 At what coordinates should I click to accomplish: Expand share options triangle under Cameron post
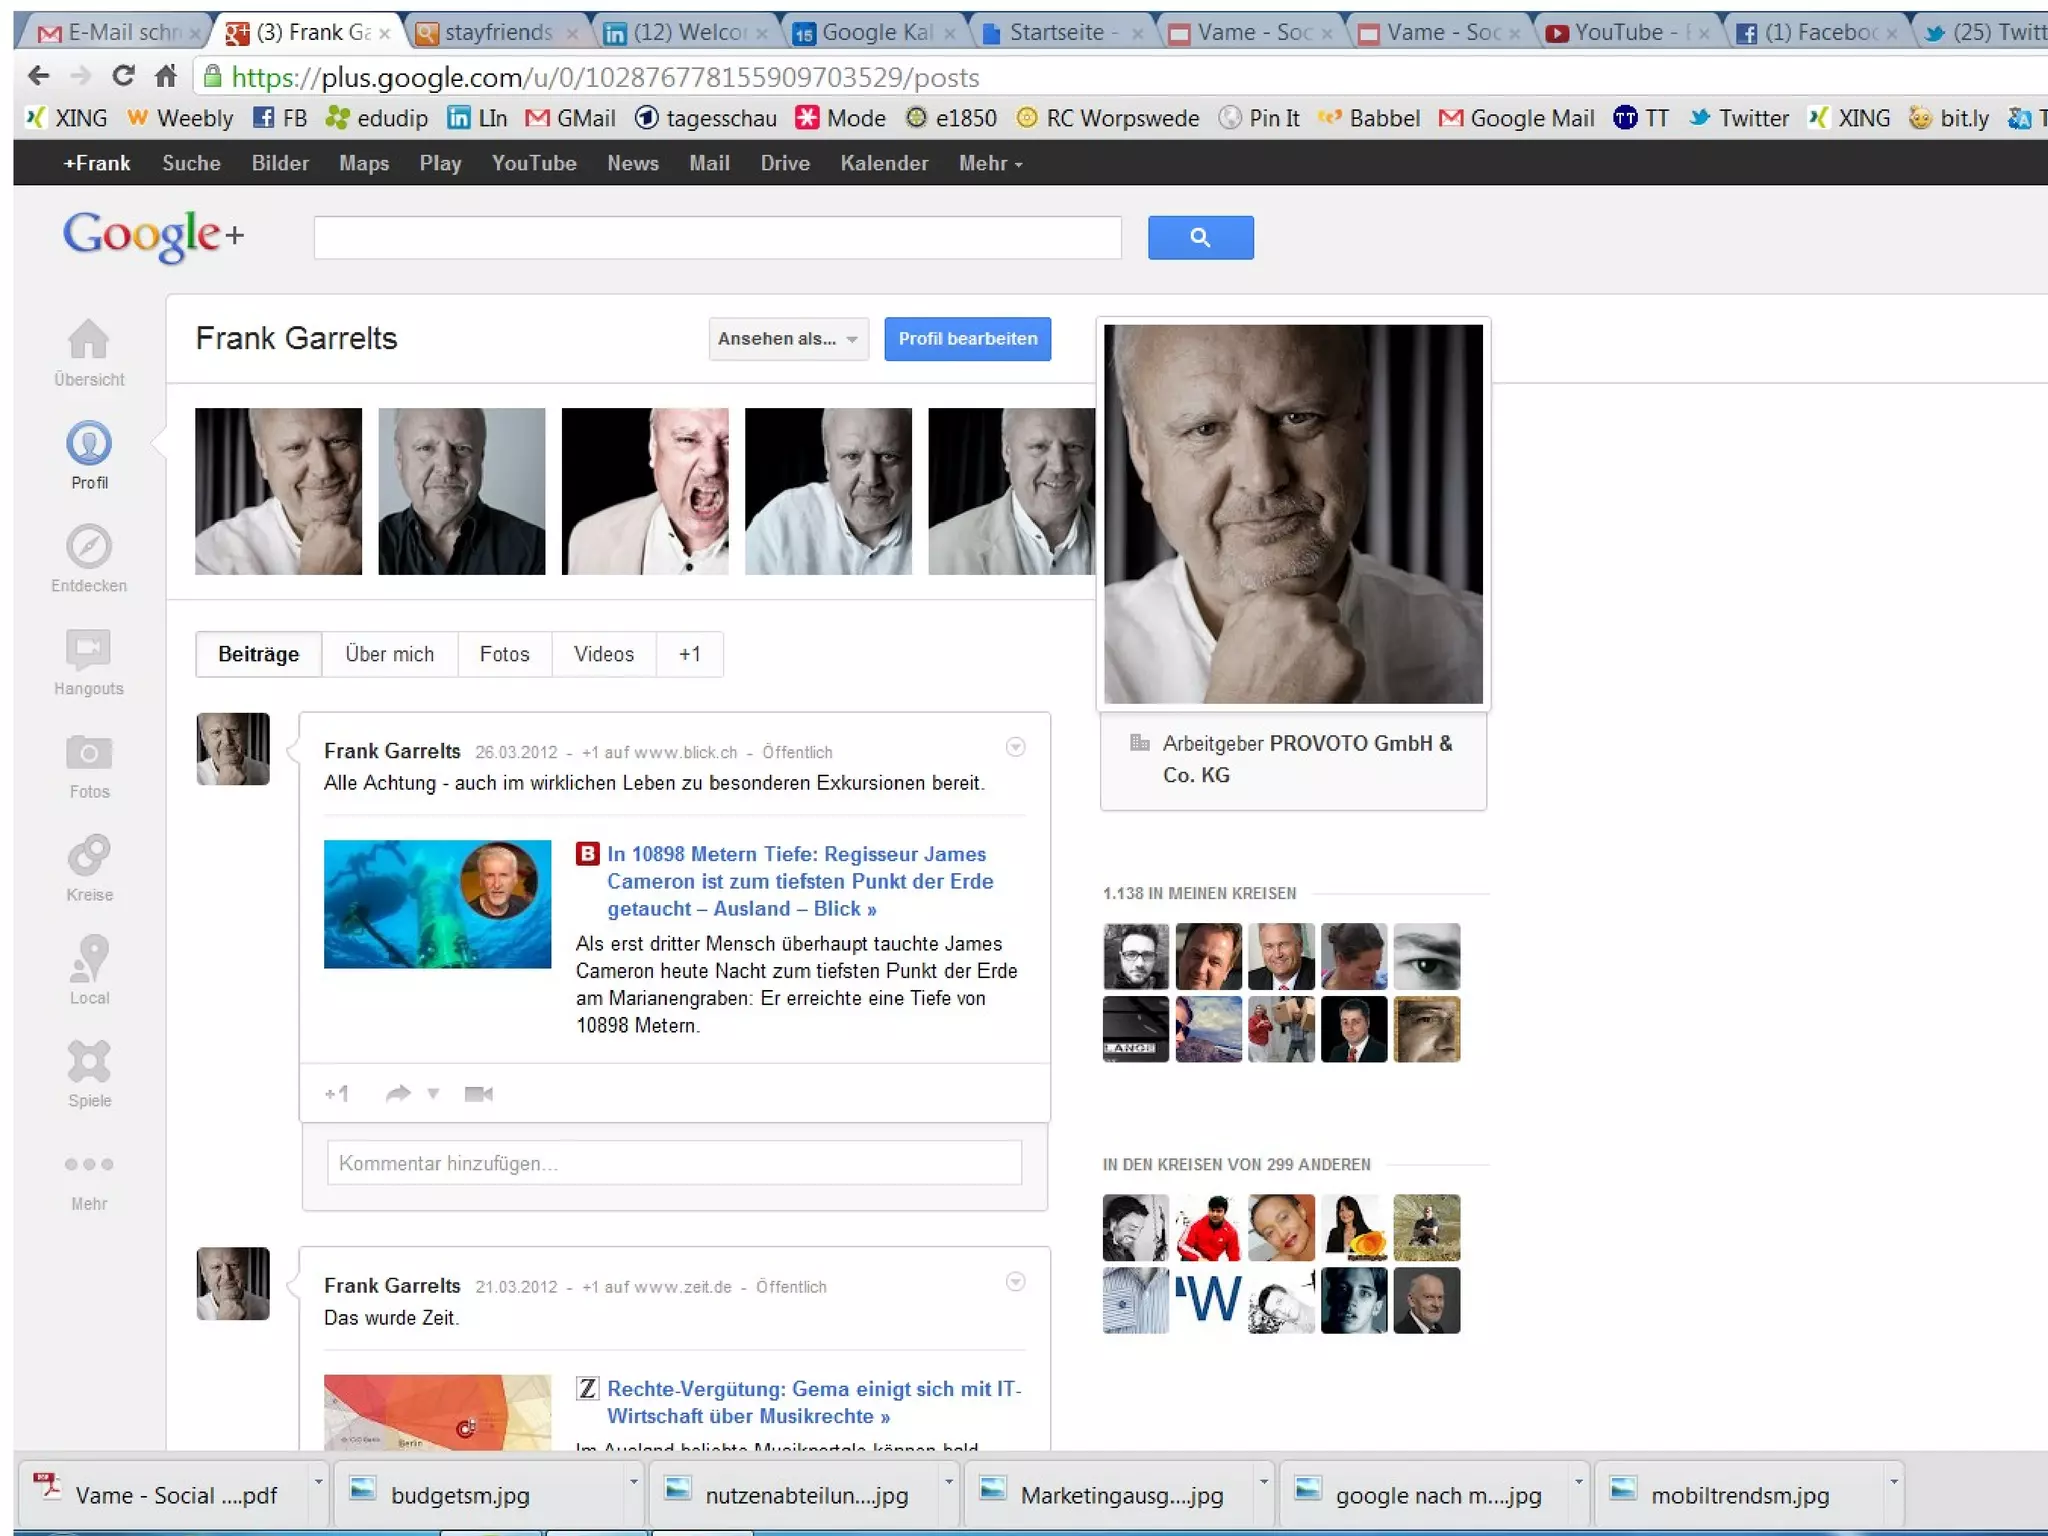coord(433,1094)
